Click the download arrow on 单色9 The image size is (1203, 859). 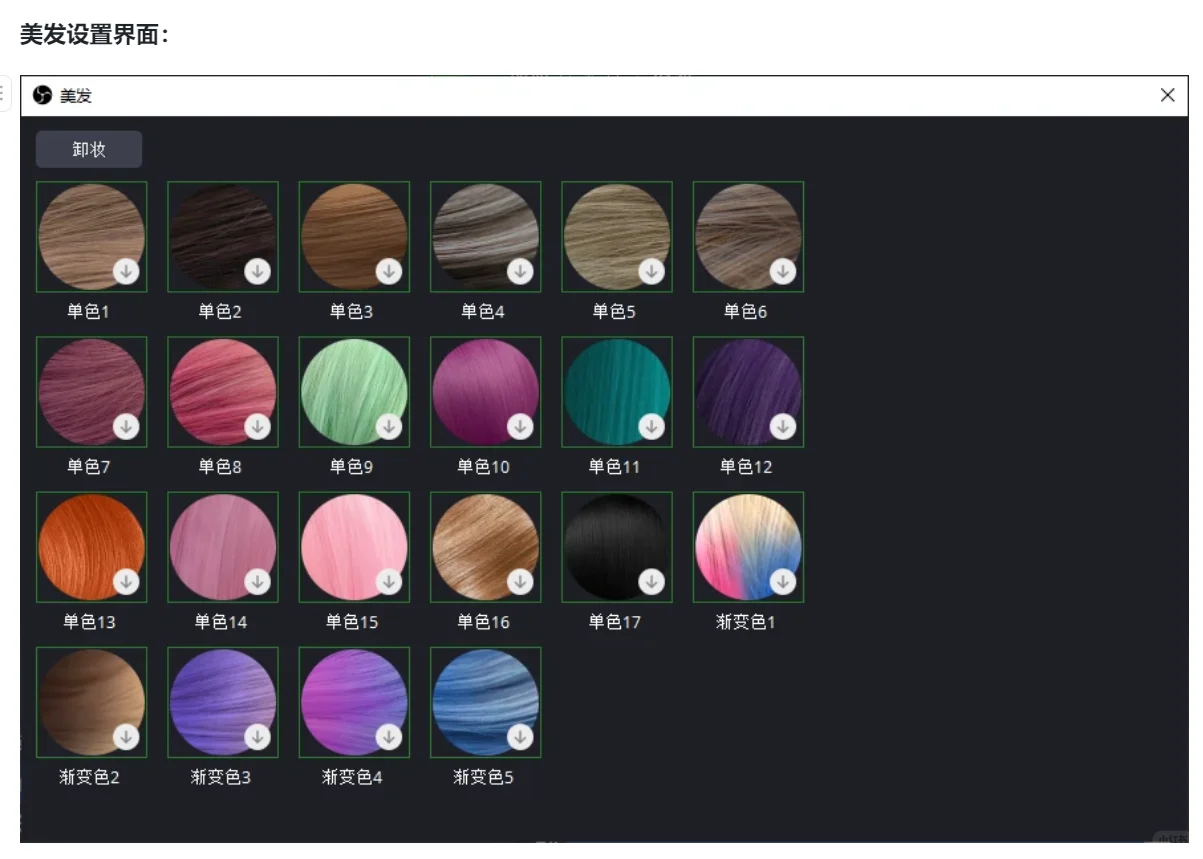389,426
